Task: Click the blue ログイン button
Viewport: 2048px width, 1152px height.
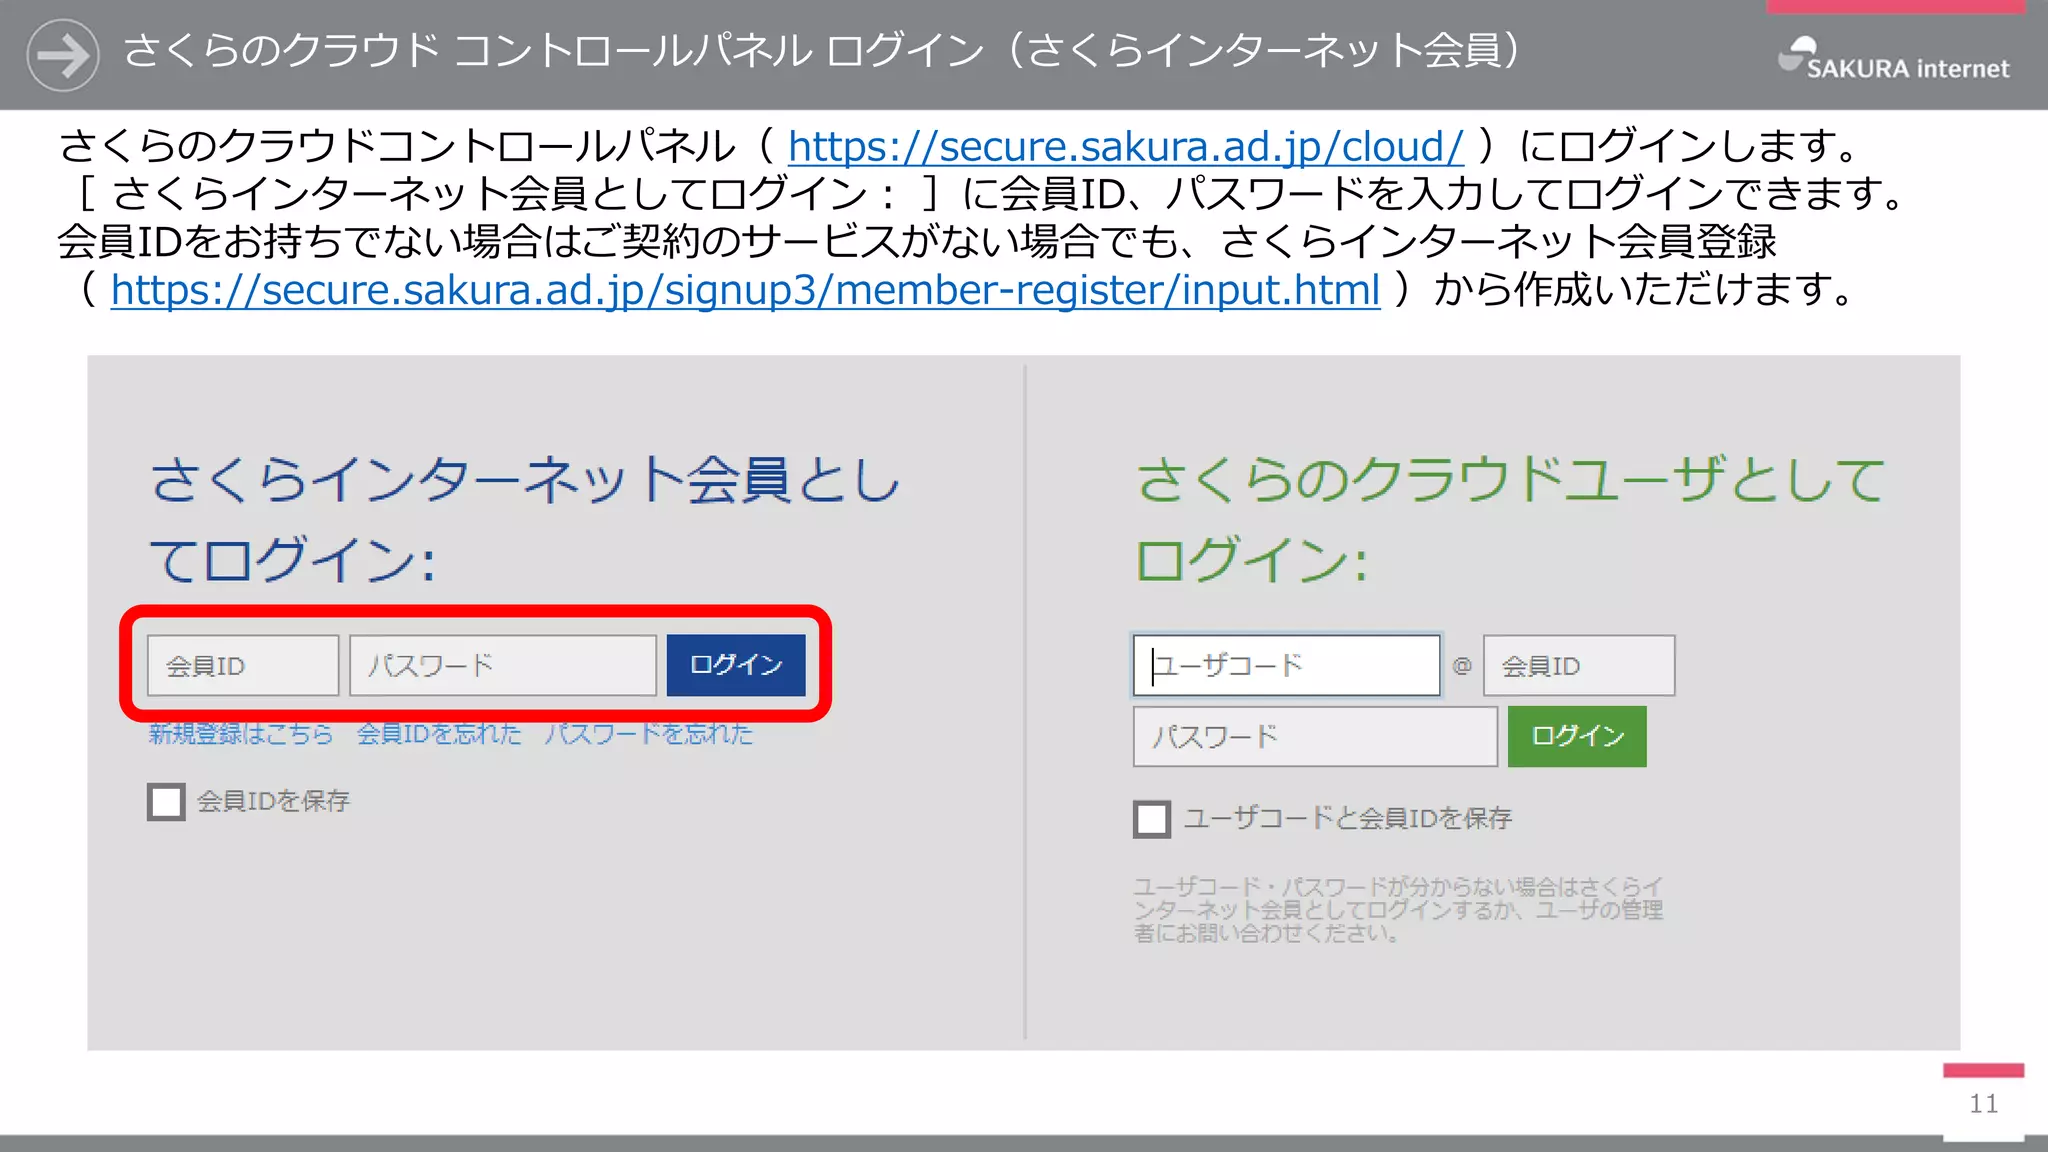Action: click(736, 665)
